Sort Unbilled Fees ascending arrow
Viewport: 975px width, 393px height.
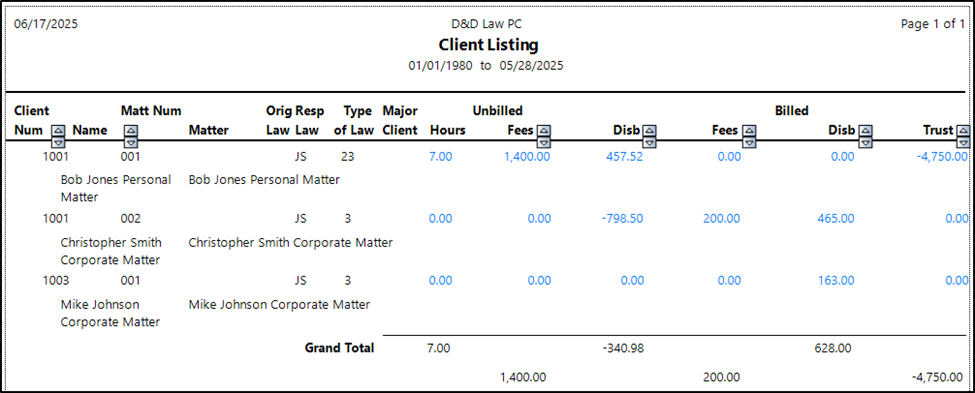544,131
